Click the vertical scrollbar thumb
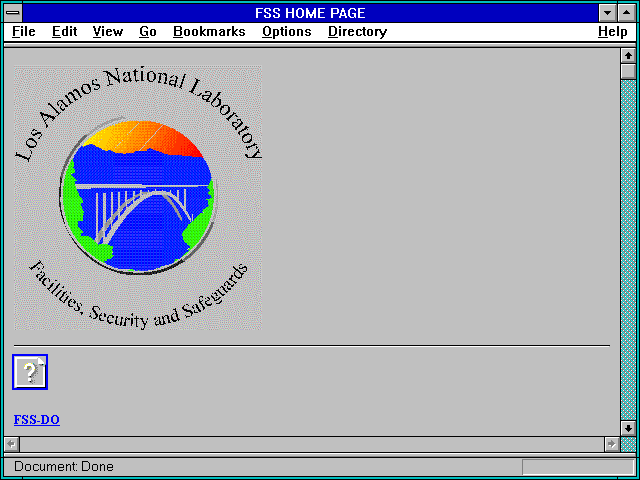Image resolution: width=640 pixels, height=480 pixels. pos(628,71)
